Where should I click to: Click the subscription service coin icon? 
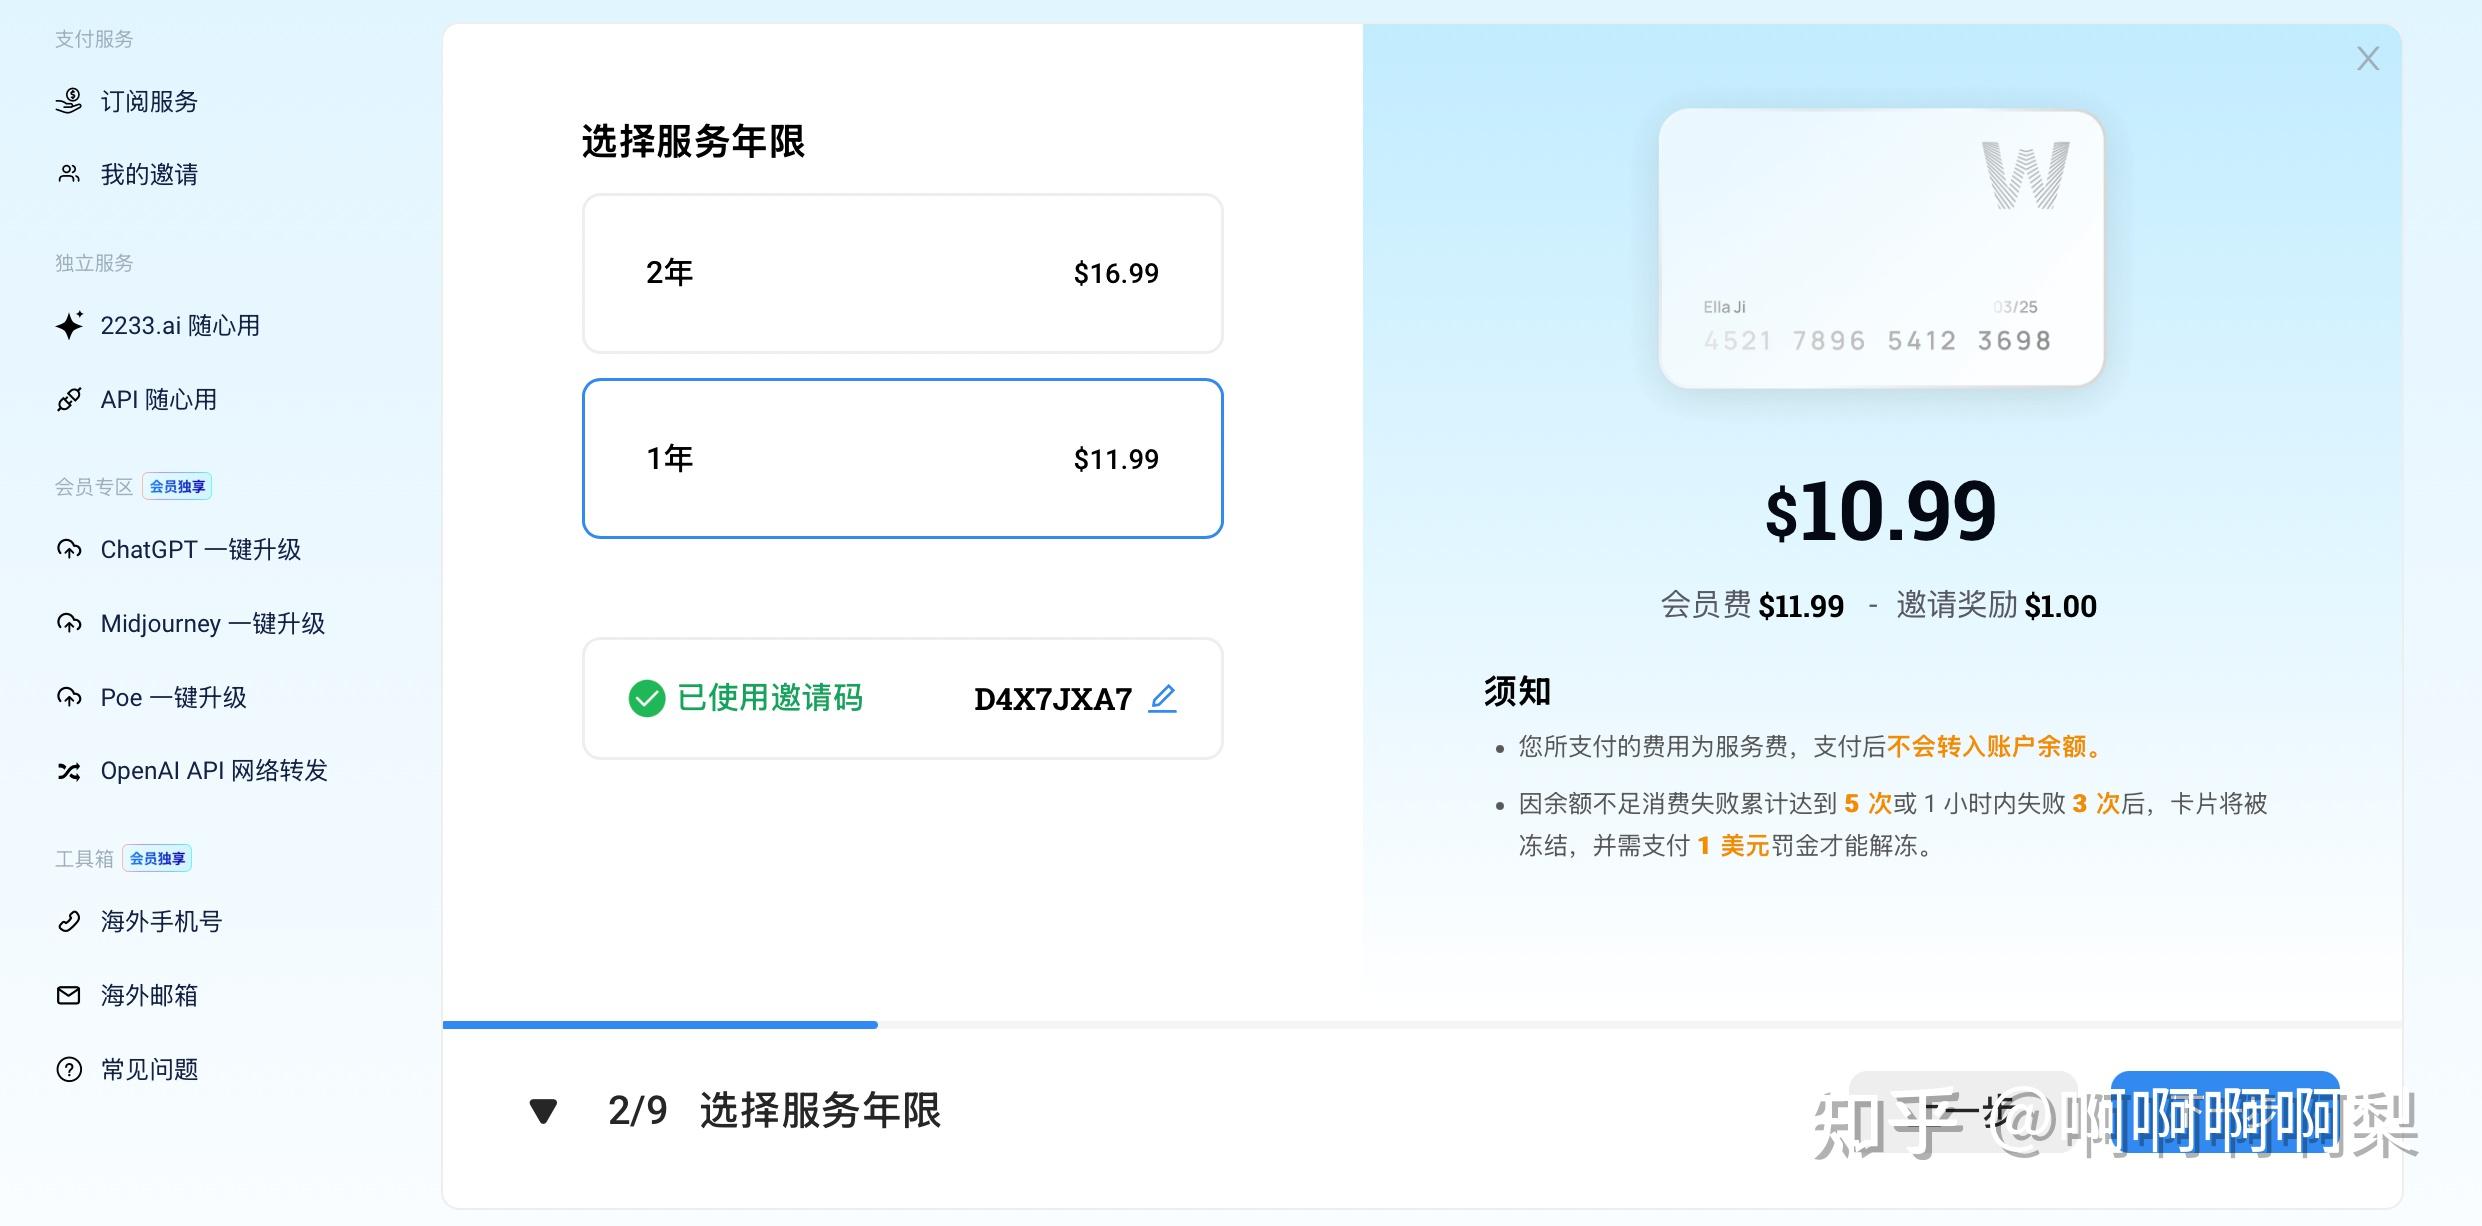pyautogui.click(x=68, y=101)
